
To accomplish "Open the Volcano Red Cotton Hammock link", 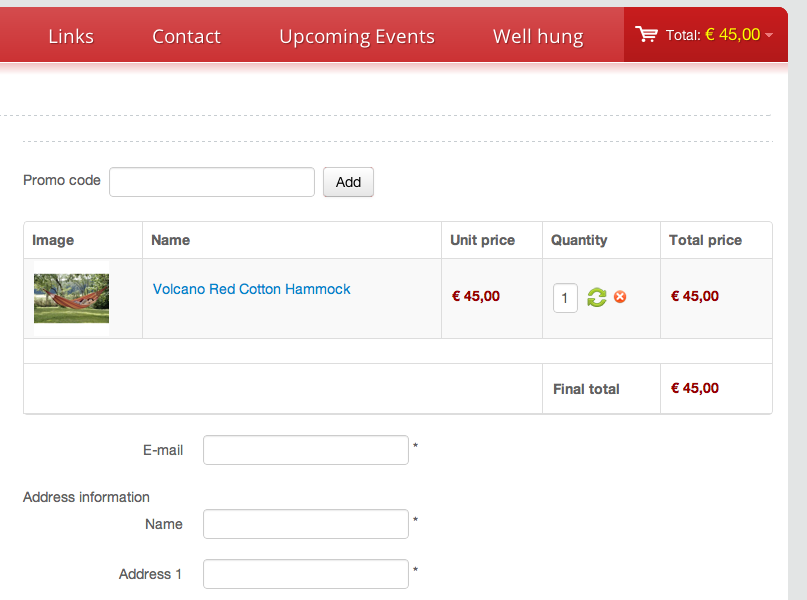I will pos(252,289).
